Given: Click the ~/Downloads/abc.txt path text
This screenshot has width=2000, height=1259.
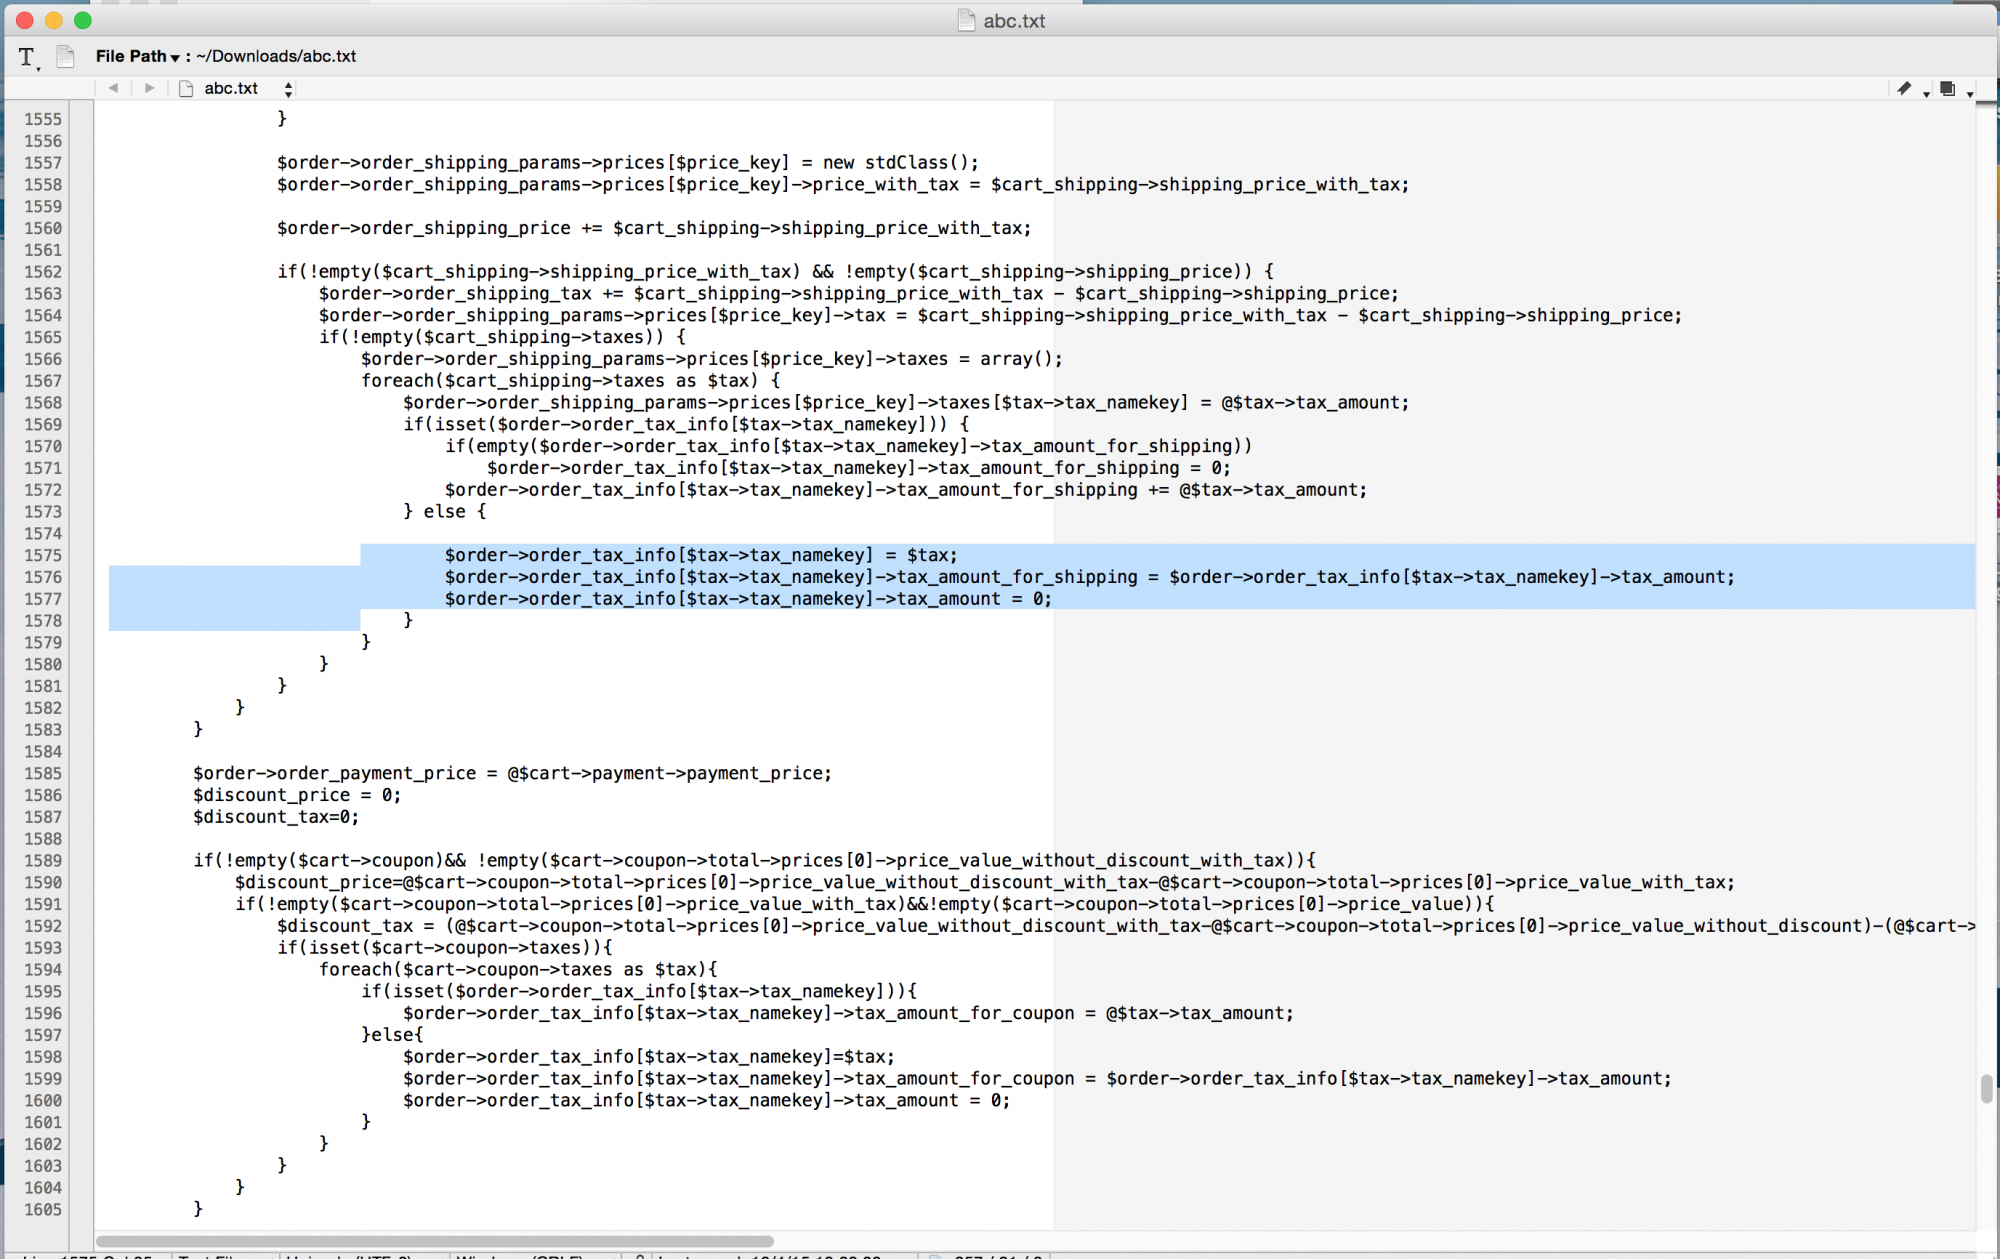Looking at the screenshot, I should coord(276,57).
